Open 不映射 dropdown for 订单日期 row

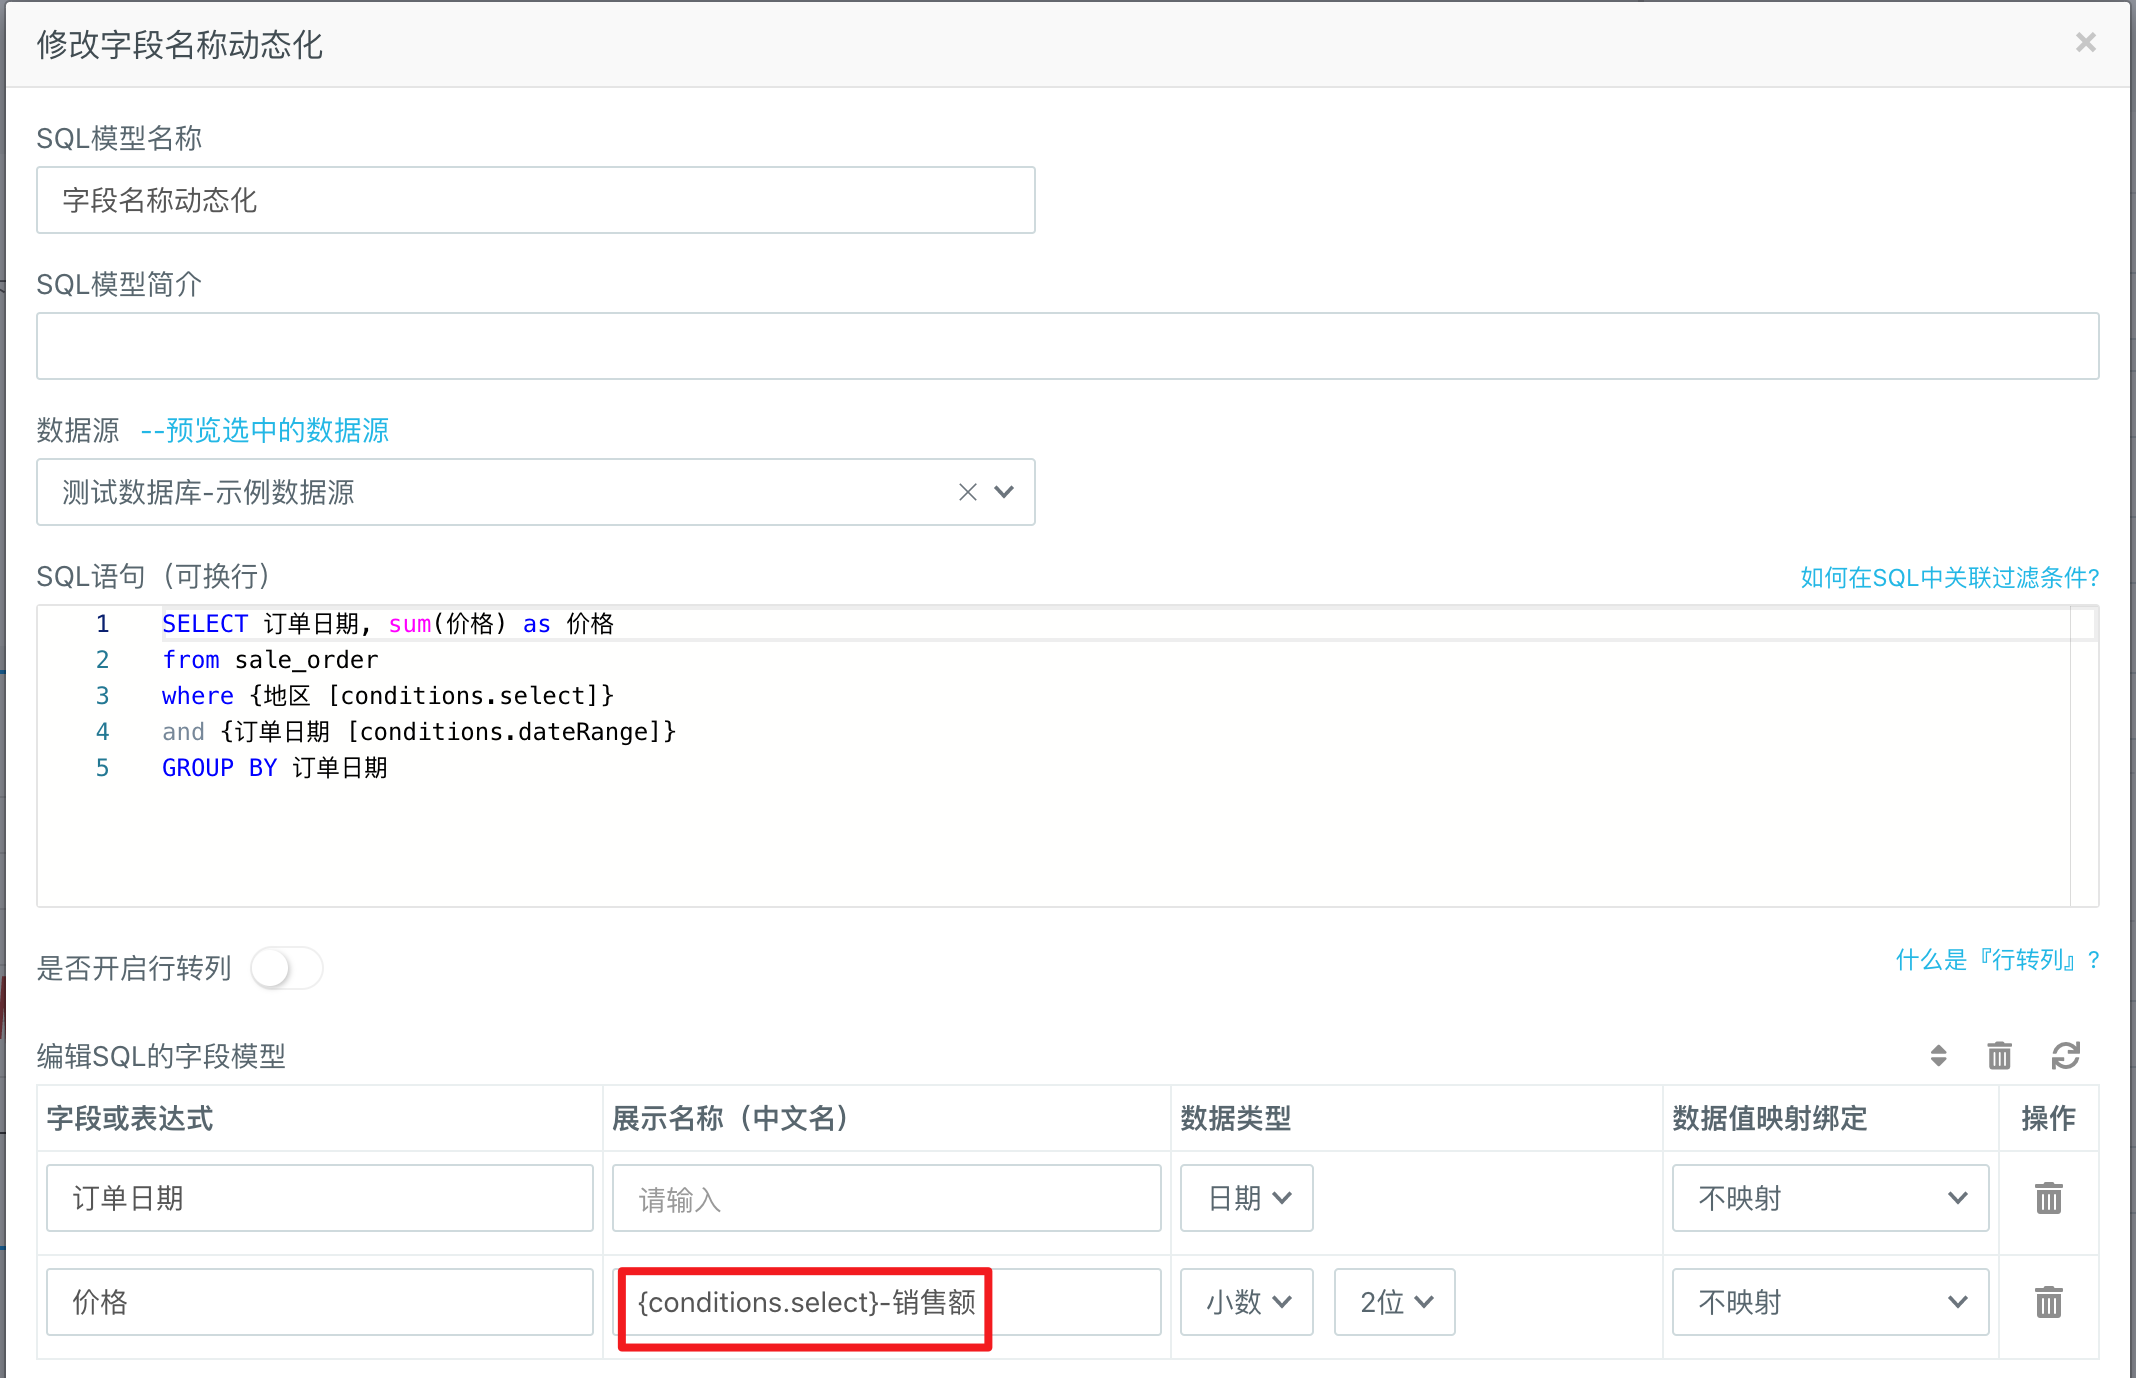coord(1830,1198)
